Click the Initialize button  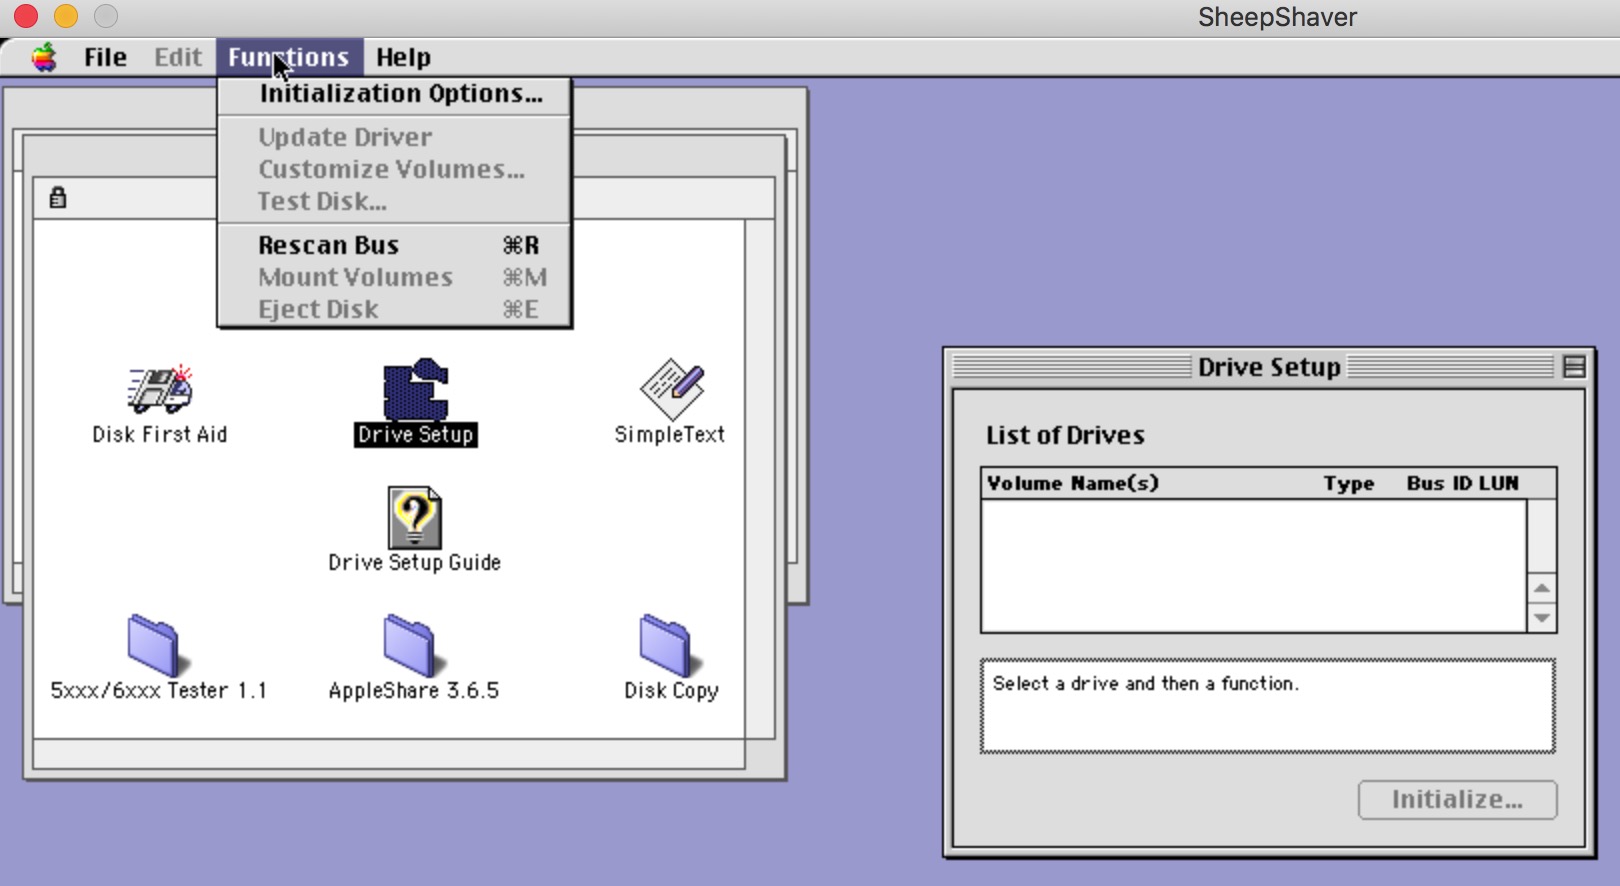tap(1457, 800)
